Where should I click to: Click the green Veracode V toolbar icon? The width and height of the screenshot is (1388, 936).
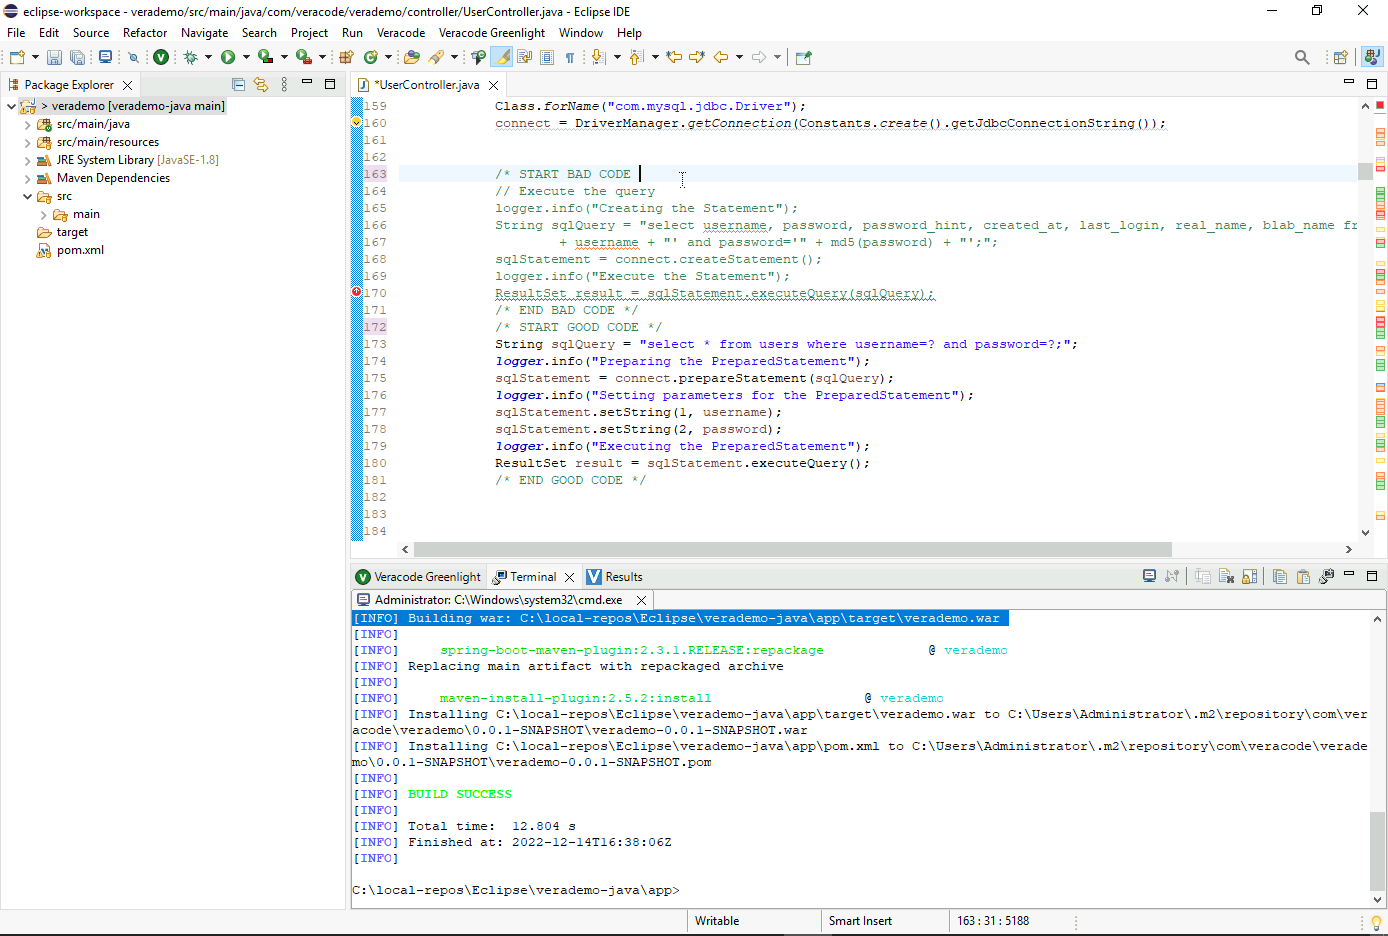click(x=160, y=57)
